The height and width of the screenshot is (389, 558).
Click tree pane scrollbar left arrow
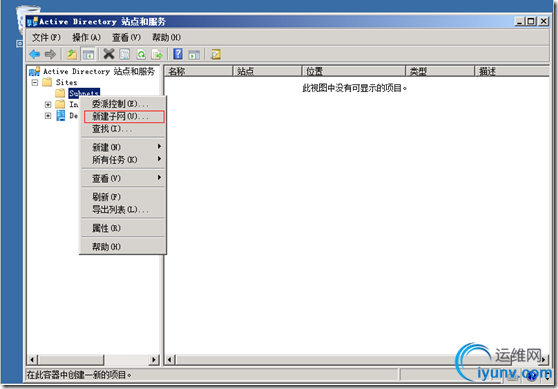click(32, 360)
